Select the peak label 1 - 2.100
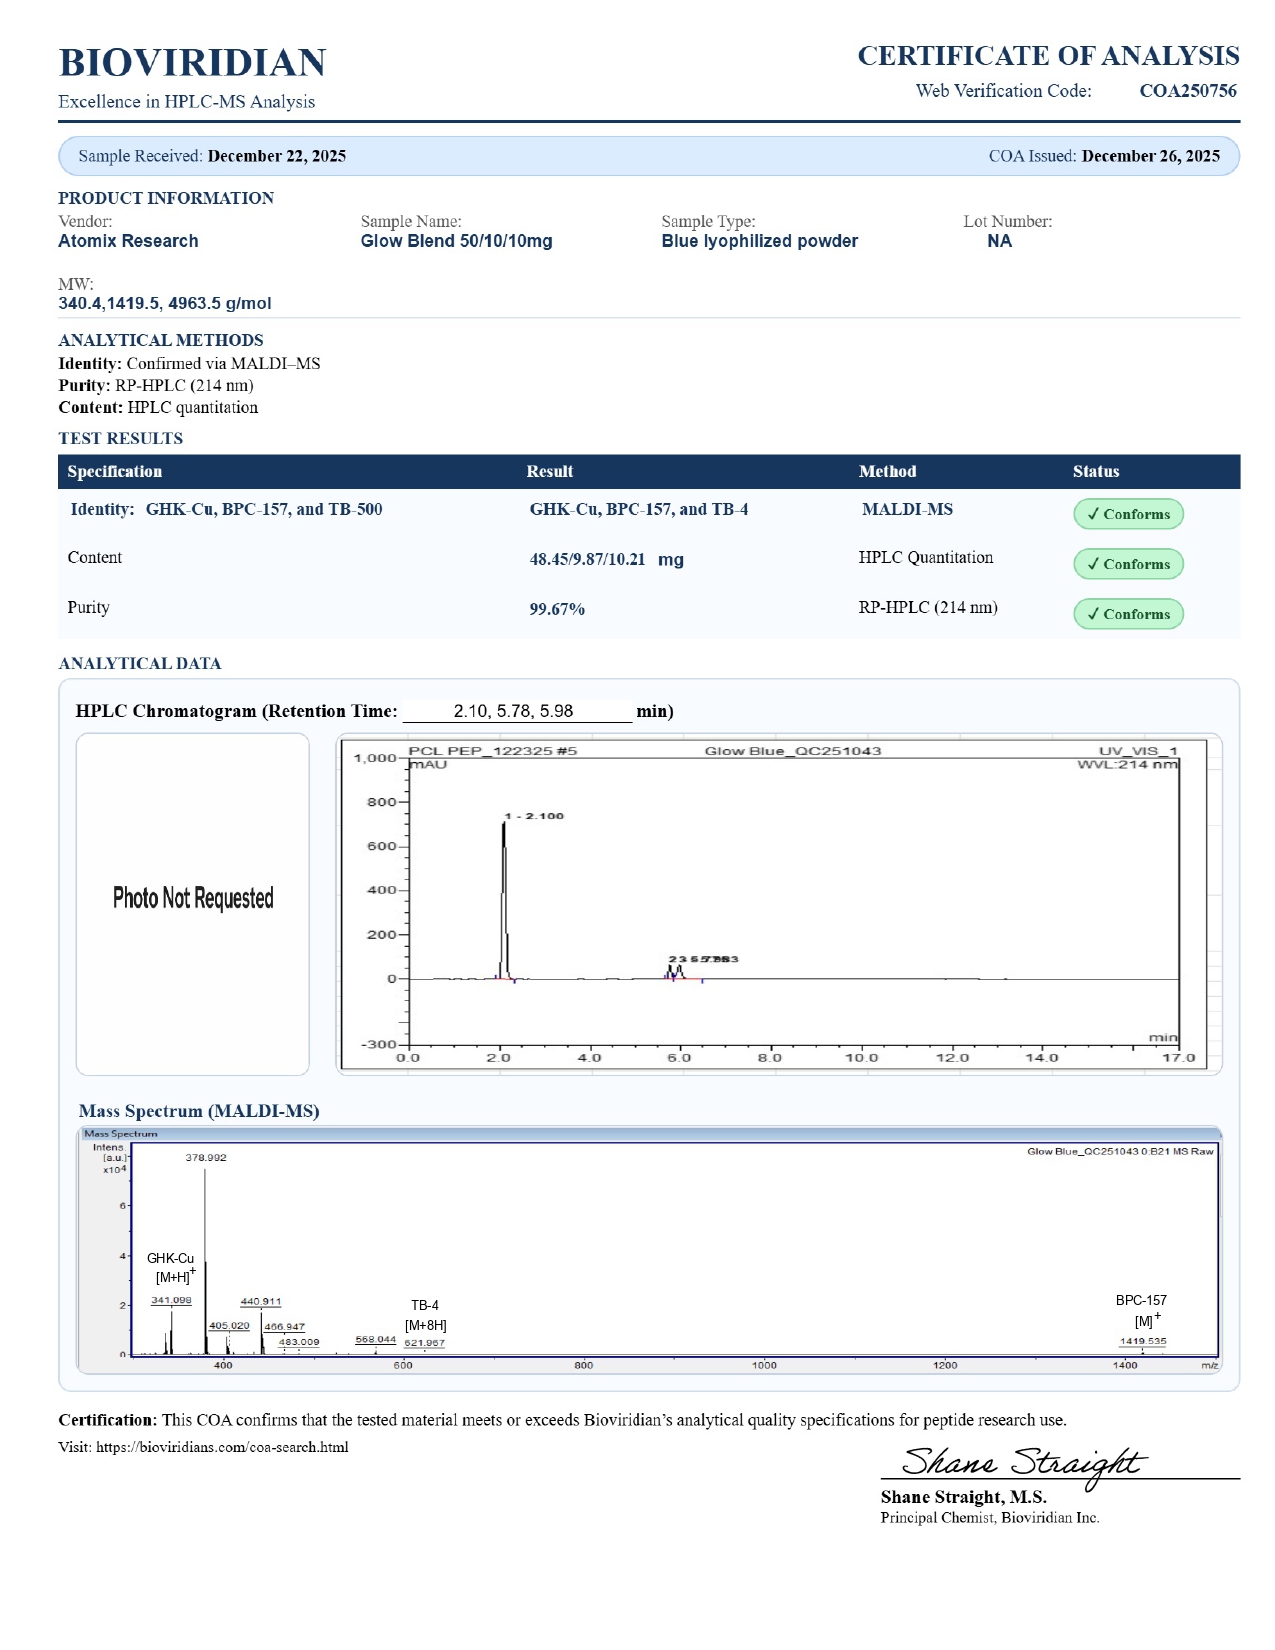 pos(534,816)
